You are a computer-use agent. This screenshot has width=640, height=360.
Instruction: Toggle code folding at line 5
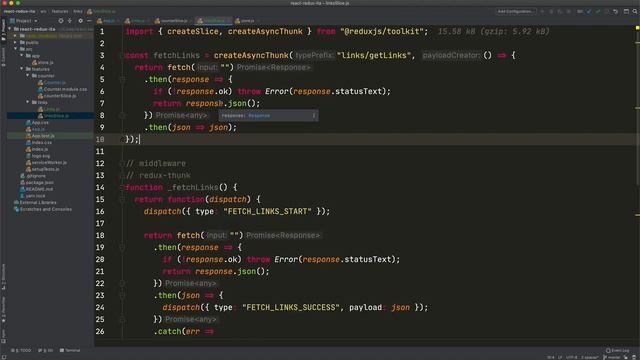(x=122, y=80)
